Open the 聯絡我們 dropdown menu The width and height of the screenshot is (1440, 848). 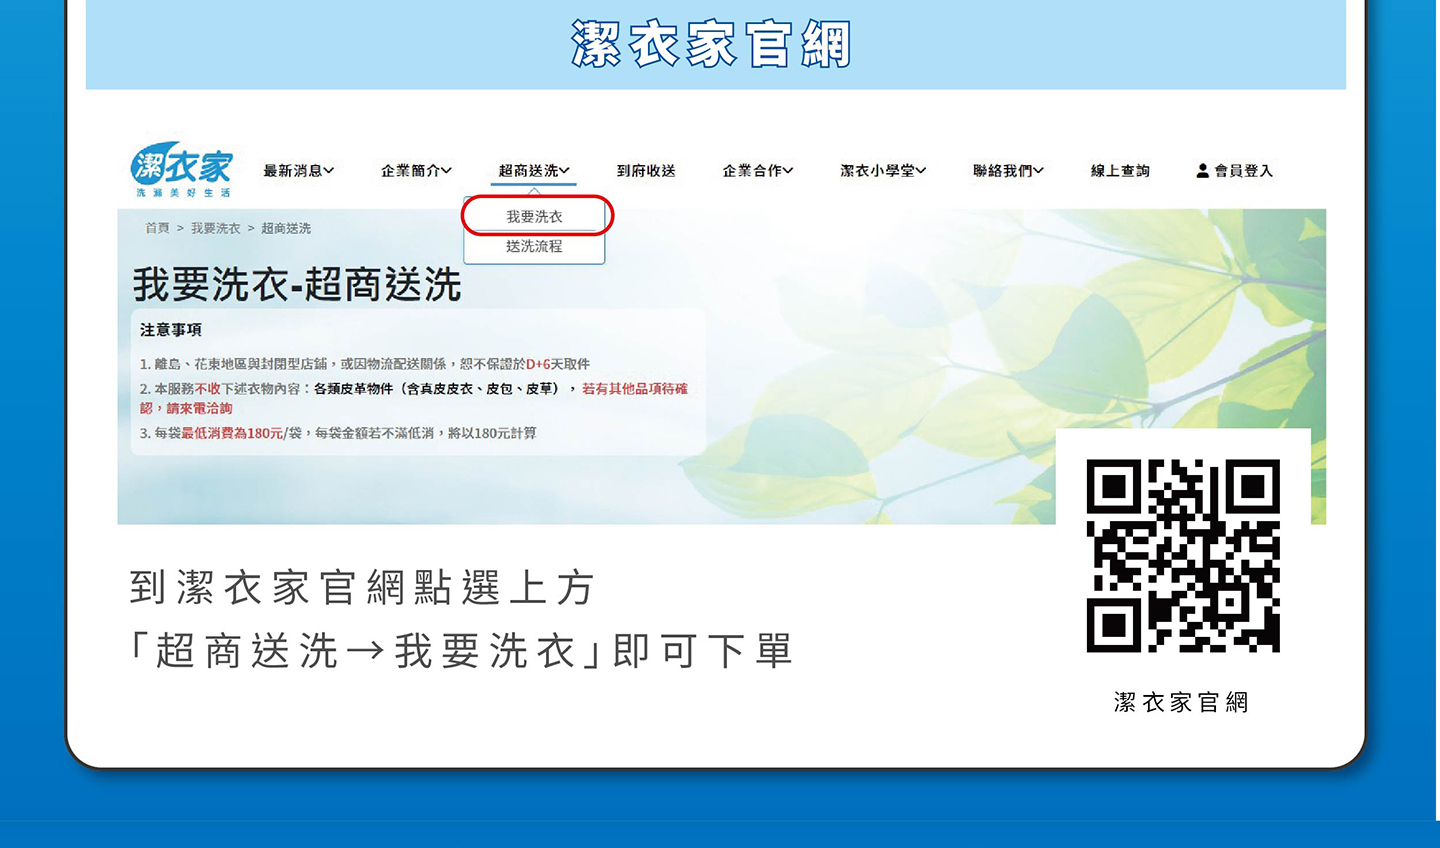[x=1008, y=171]
